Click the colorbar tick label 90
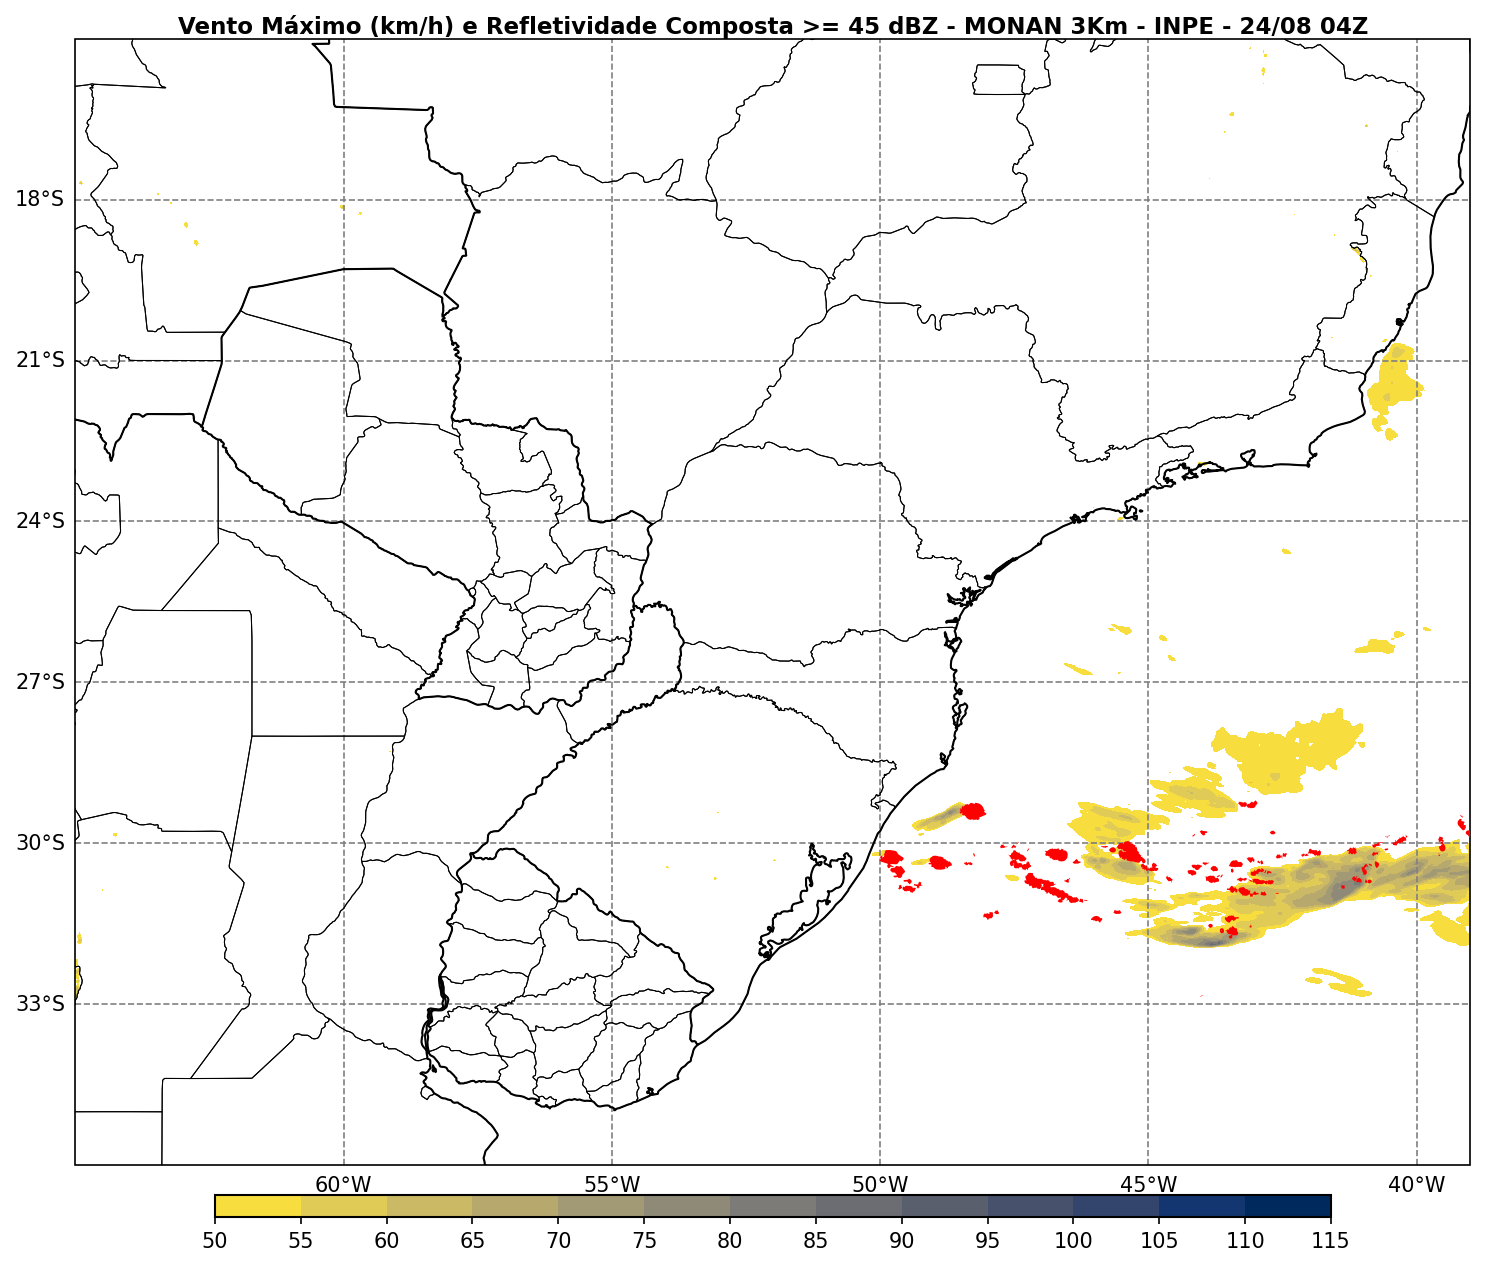This screenshot has height=1267, width=1485. [902, 1242]
